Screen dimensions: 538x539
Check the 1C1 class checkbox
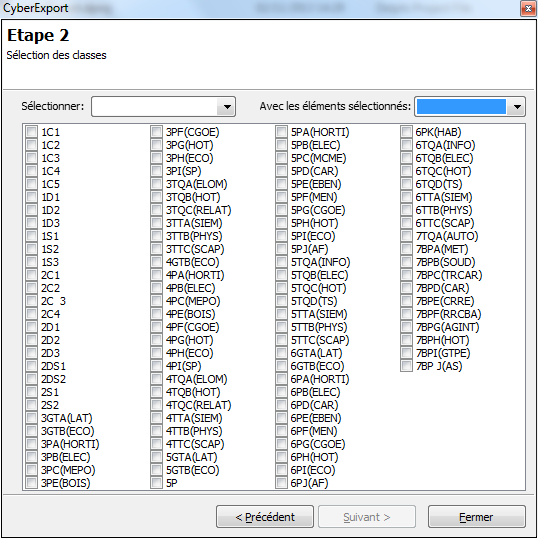[32, 132]
